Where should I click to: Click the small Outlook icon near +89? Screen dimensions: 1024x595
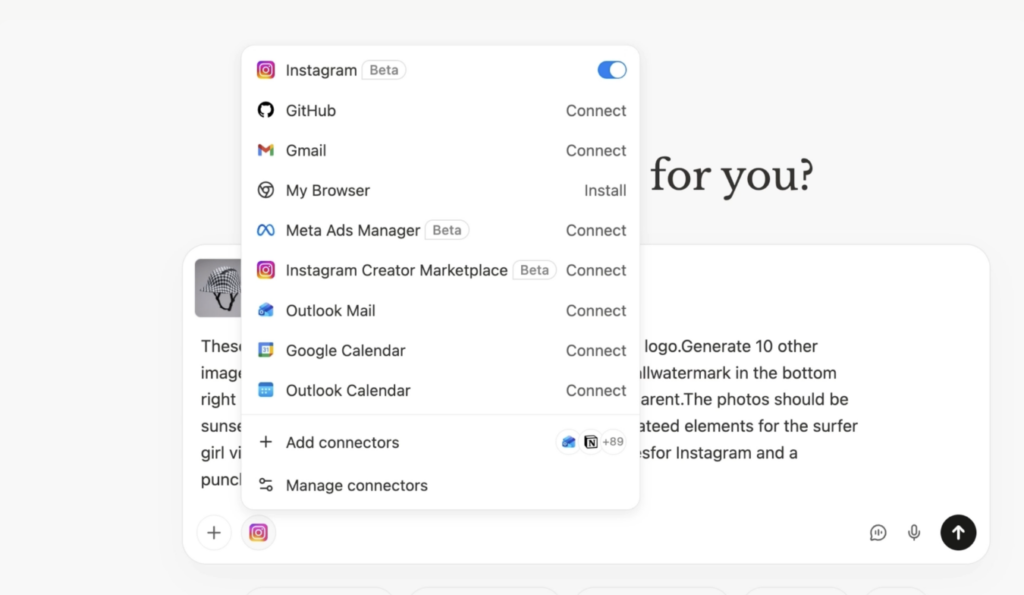point(569,442)
